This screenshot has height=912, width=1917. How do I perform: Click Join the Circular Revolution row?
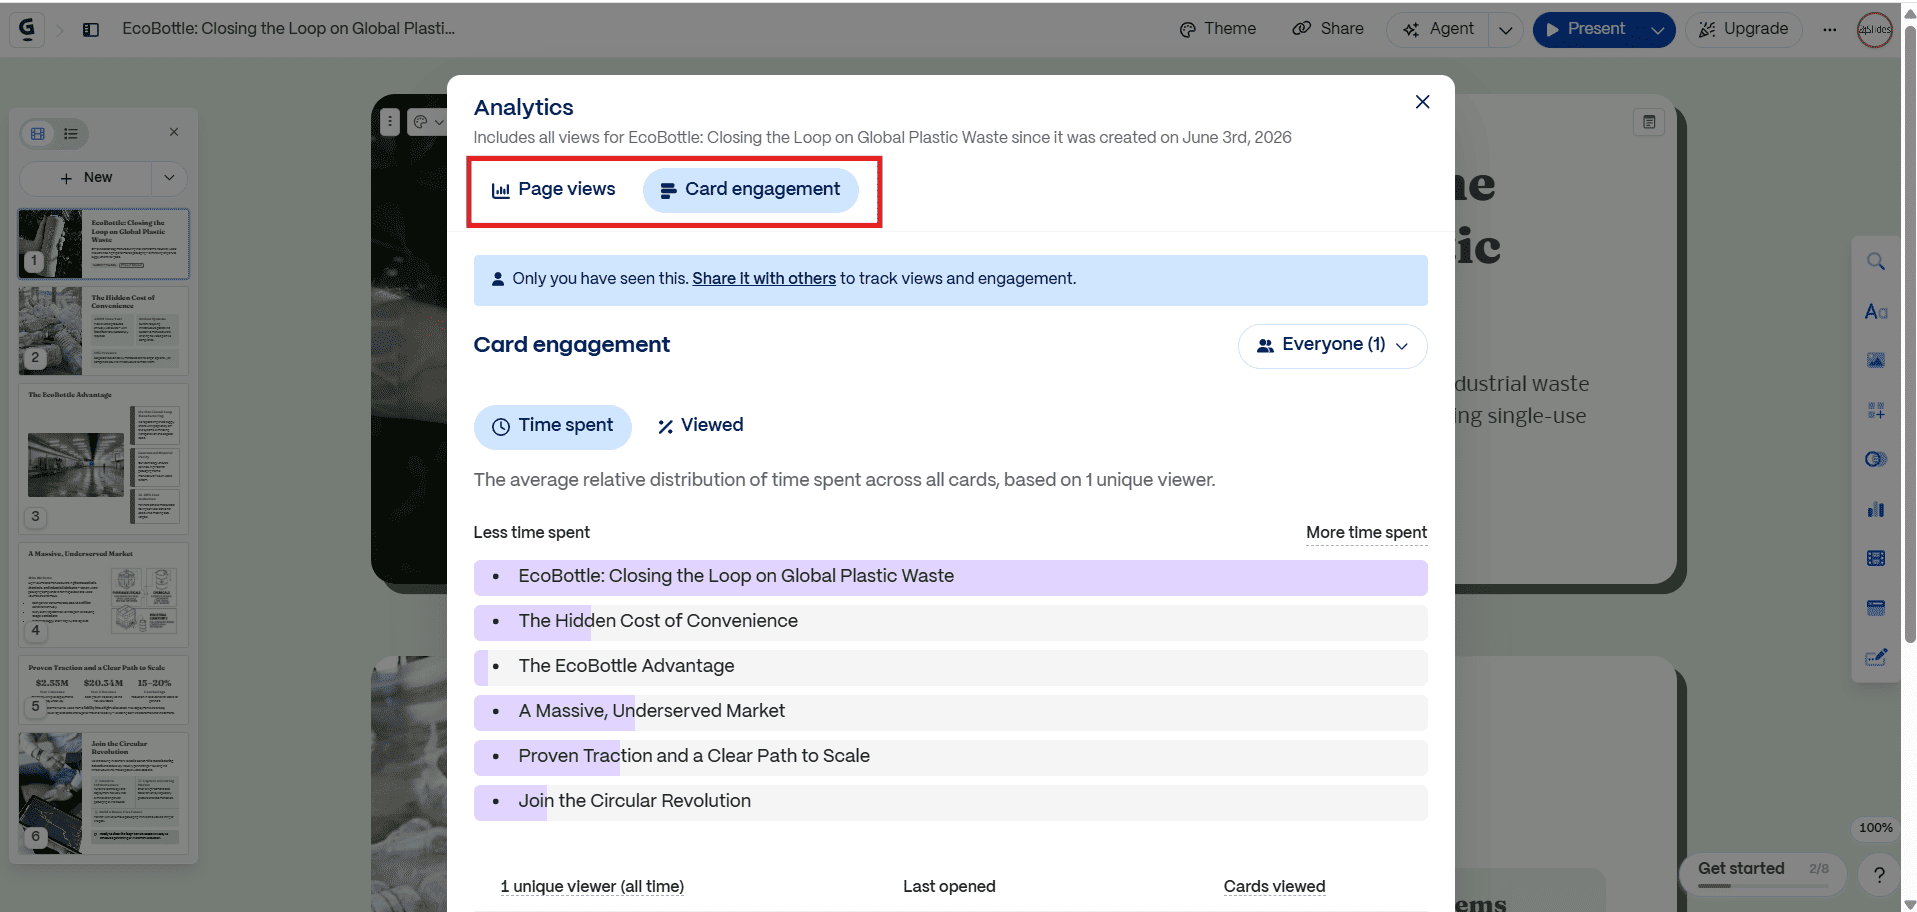point(950,802)
